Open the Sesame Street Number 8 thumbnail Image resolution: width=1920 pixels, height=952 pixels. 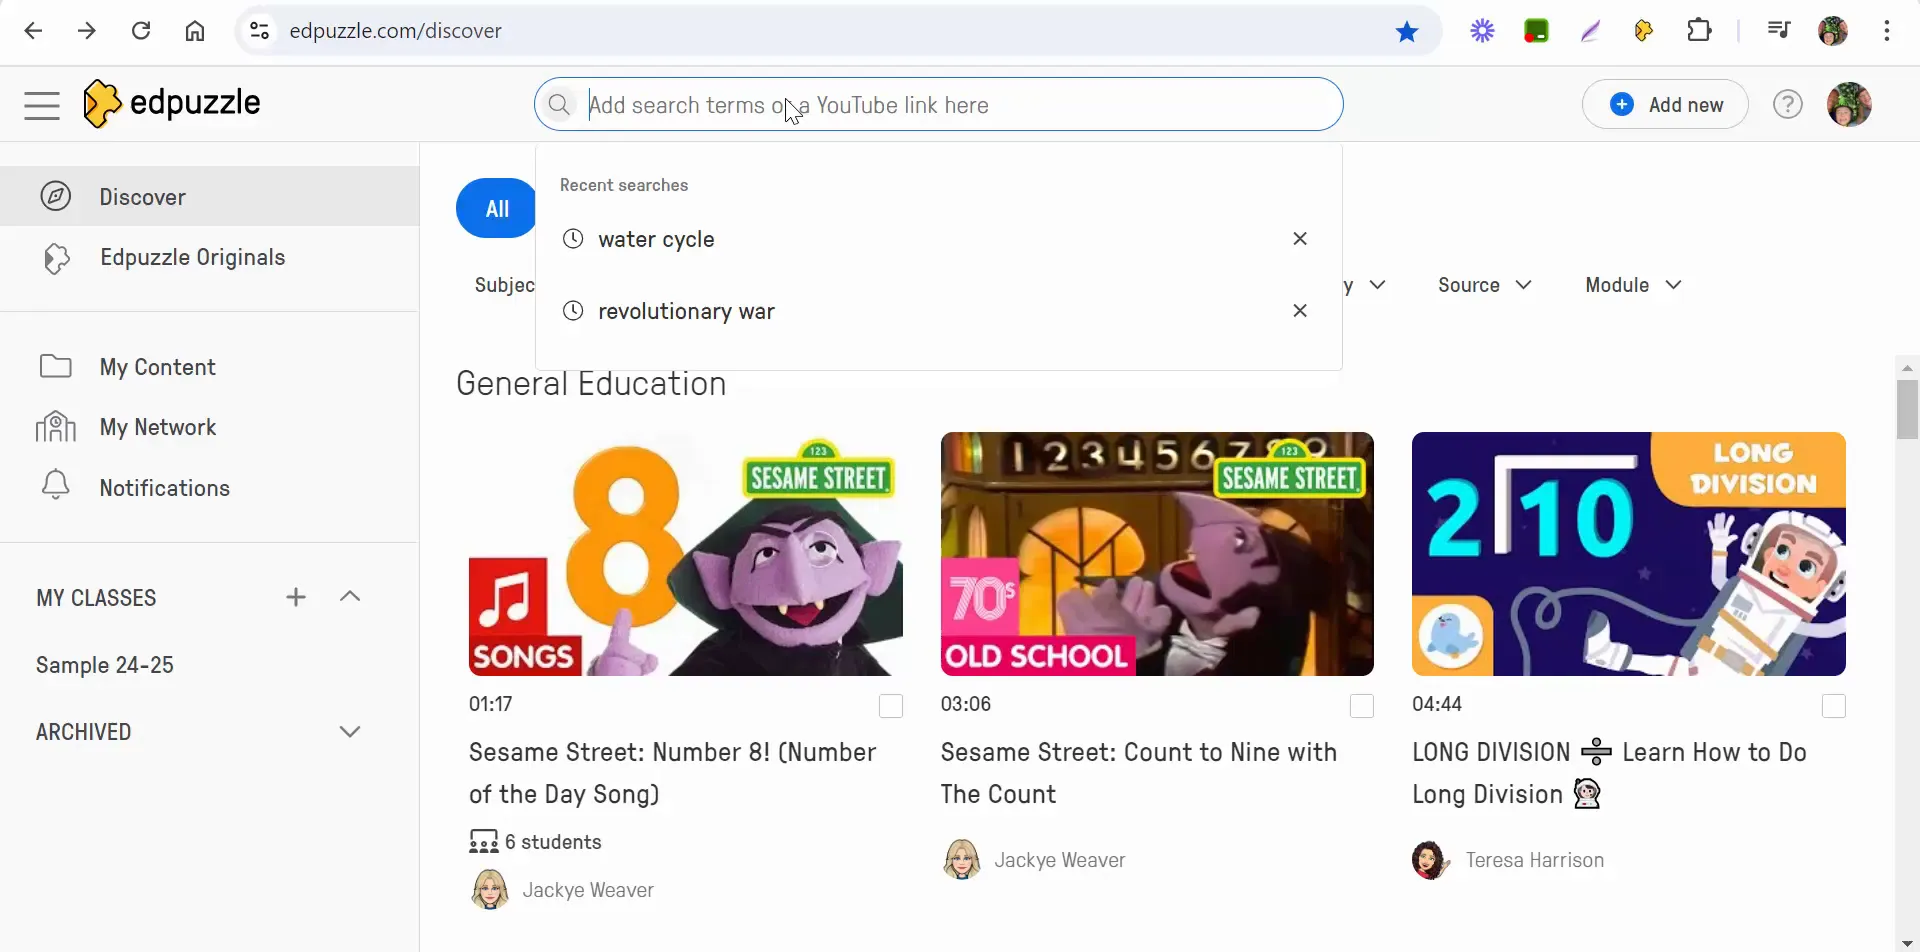coord(686,554)
